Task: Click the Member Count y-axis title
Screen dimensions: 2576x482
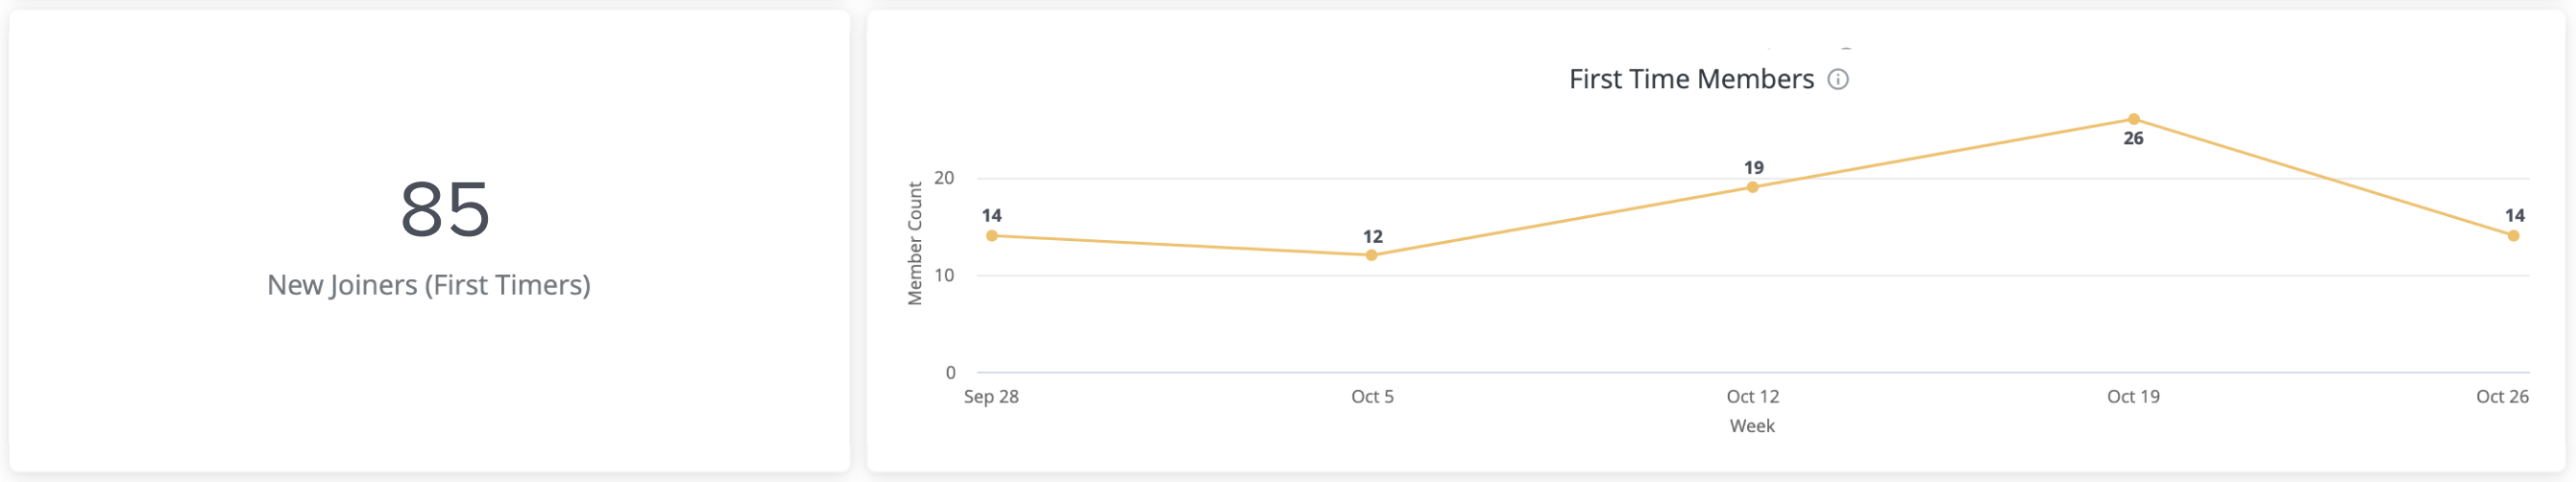Action: point(915,243)
